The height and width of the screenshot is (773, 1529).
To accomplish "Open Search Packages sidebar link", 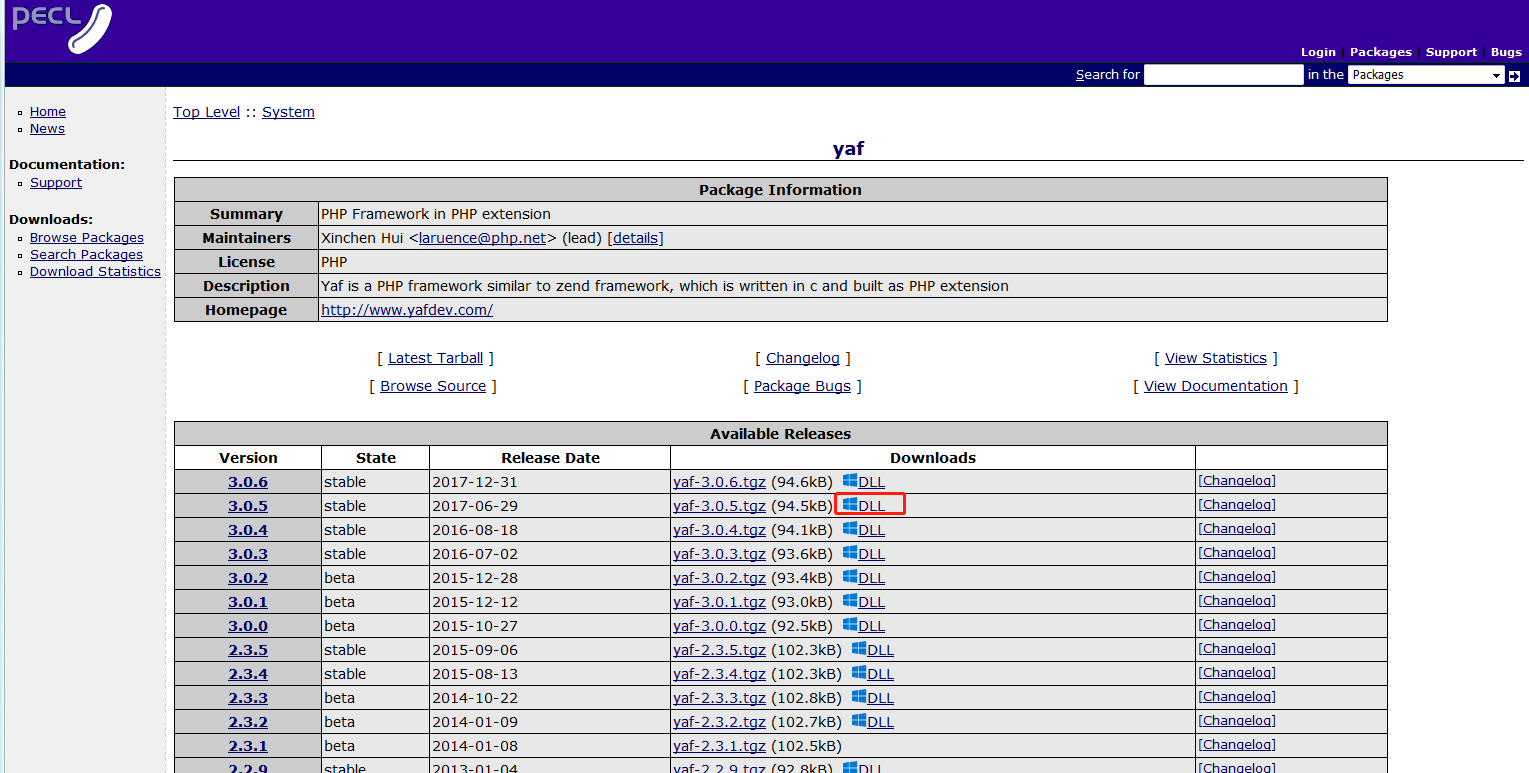I will (x=86, y=255).
